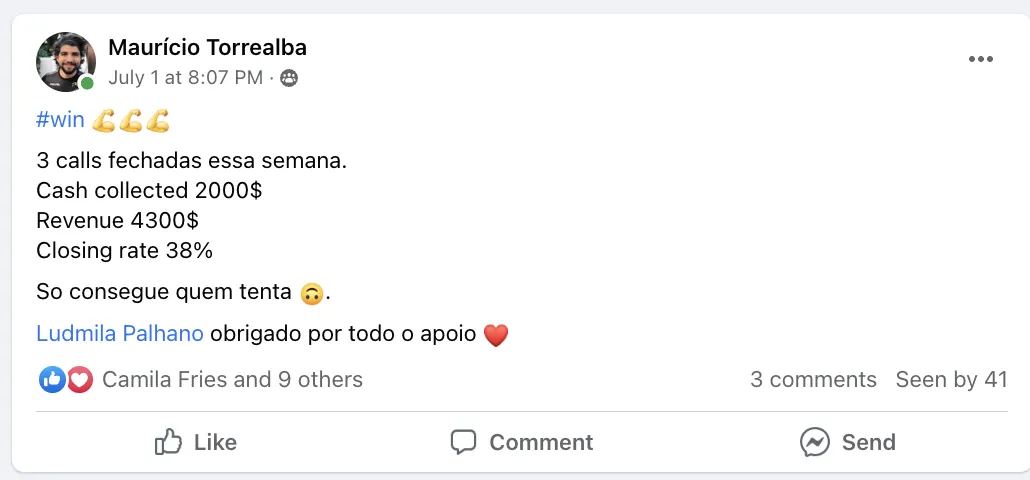Open the three-dot post options menu

981,59
